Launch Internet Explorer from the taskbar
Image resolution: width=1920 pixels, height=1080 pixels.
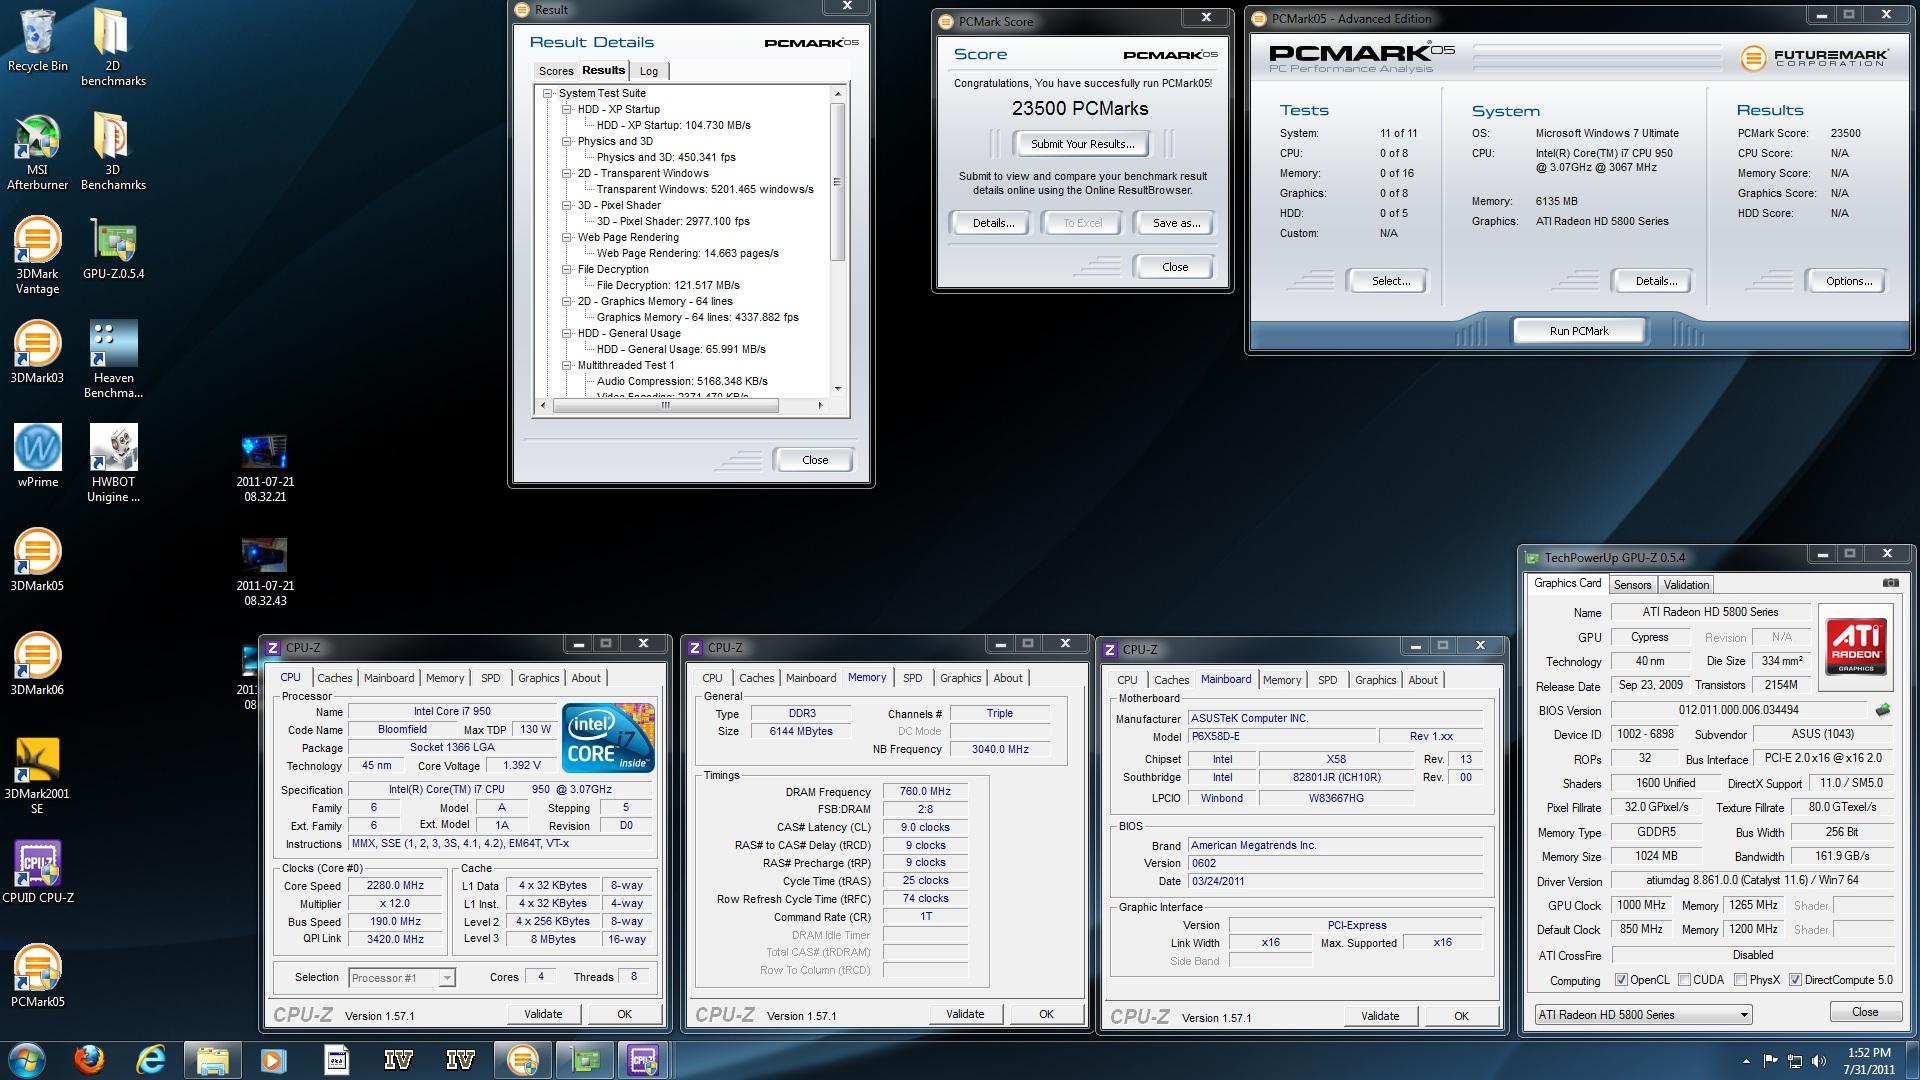coord(151,1060)
